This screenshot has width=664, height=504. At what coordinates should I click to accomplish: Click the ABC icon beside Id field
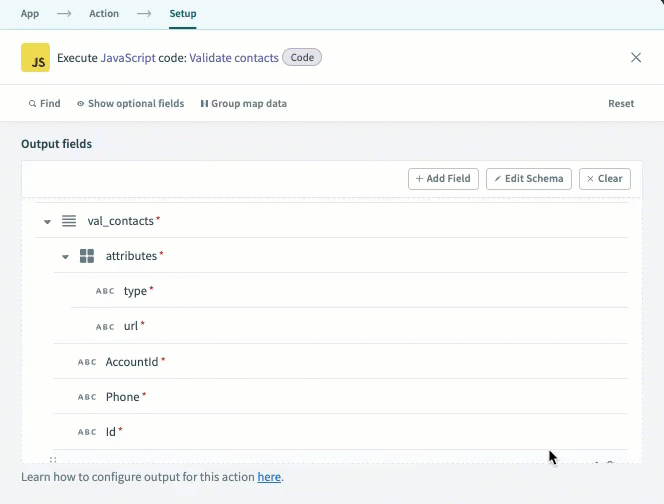[87, 432]
